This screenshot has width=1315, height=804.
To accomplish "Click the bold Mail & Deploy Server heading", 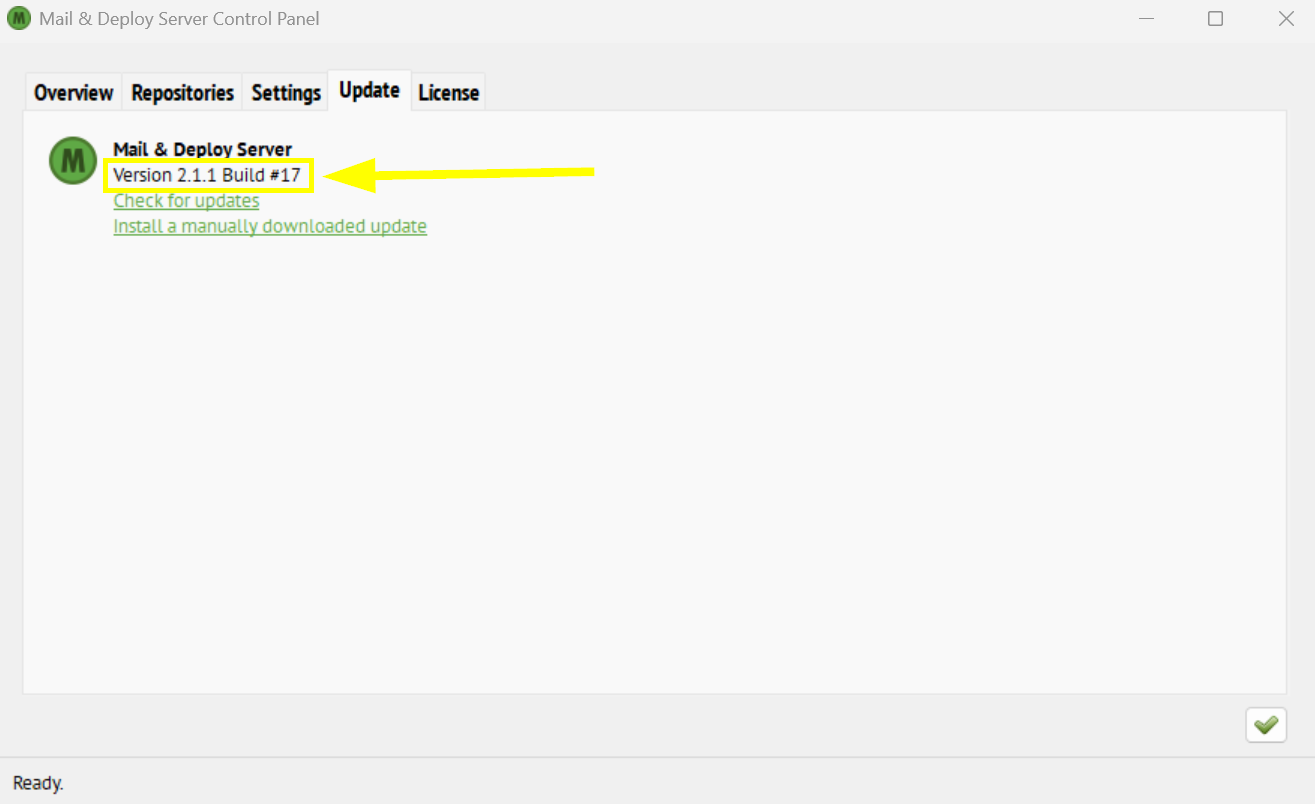I will 202,150.
